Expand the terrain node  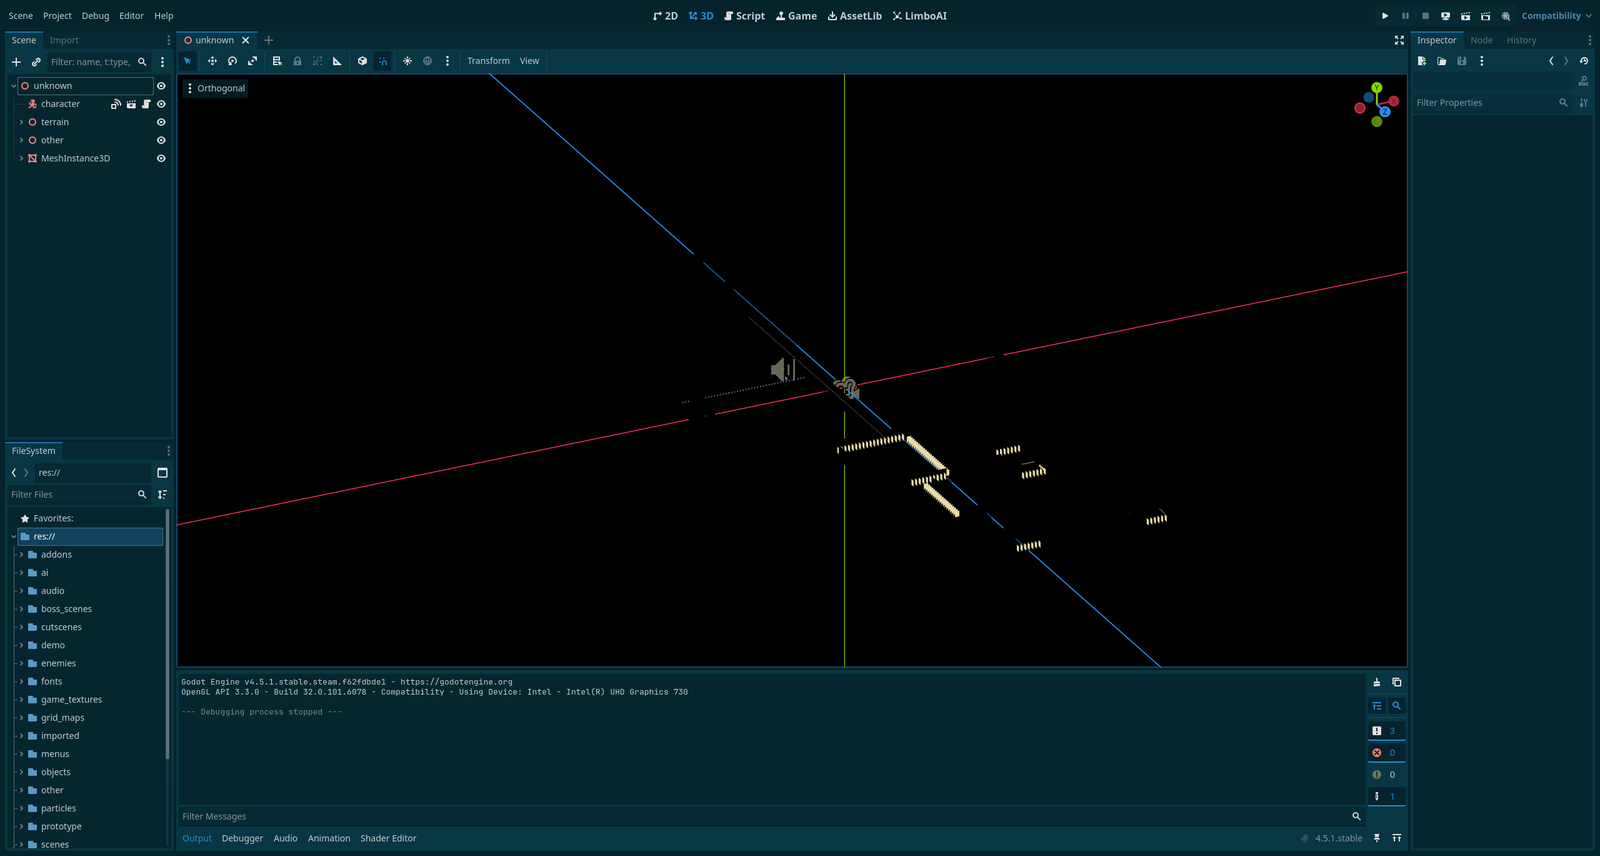point(21,122)
